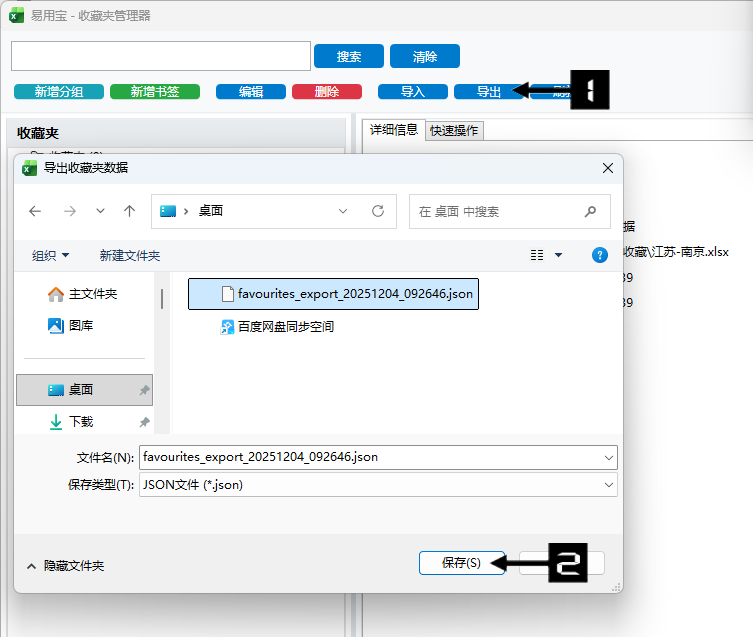Click the search magnifier icon
Screen dimensions: 753x637
pyautogui.click(x=590, y=211)
